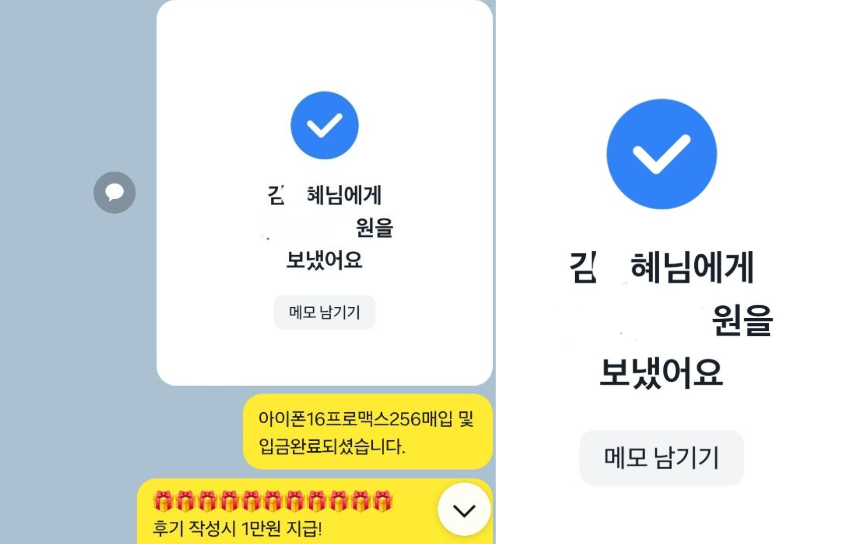Tap the scroll-to-bottom chevron button

(x=464, y=510)
